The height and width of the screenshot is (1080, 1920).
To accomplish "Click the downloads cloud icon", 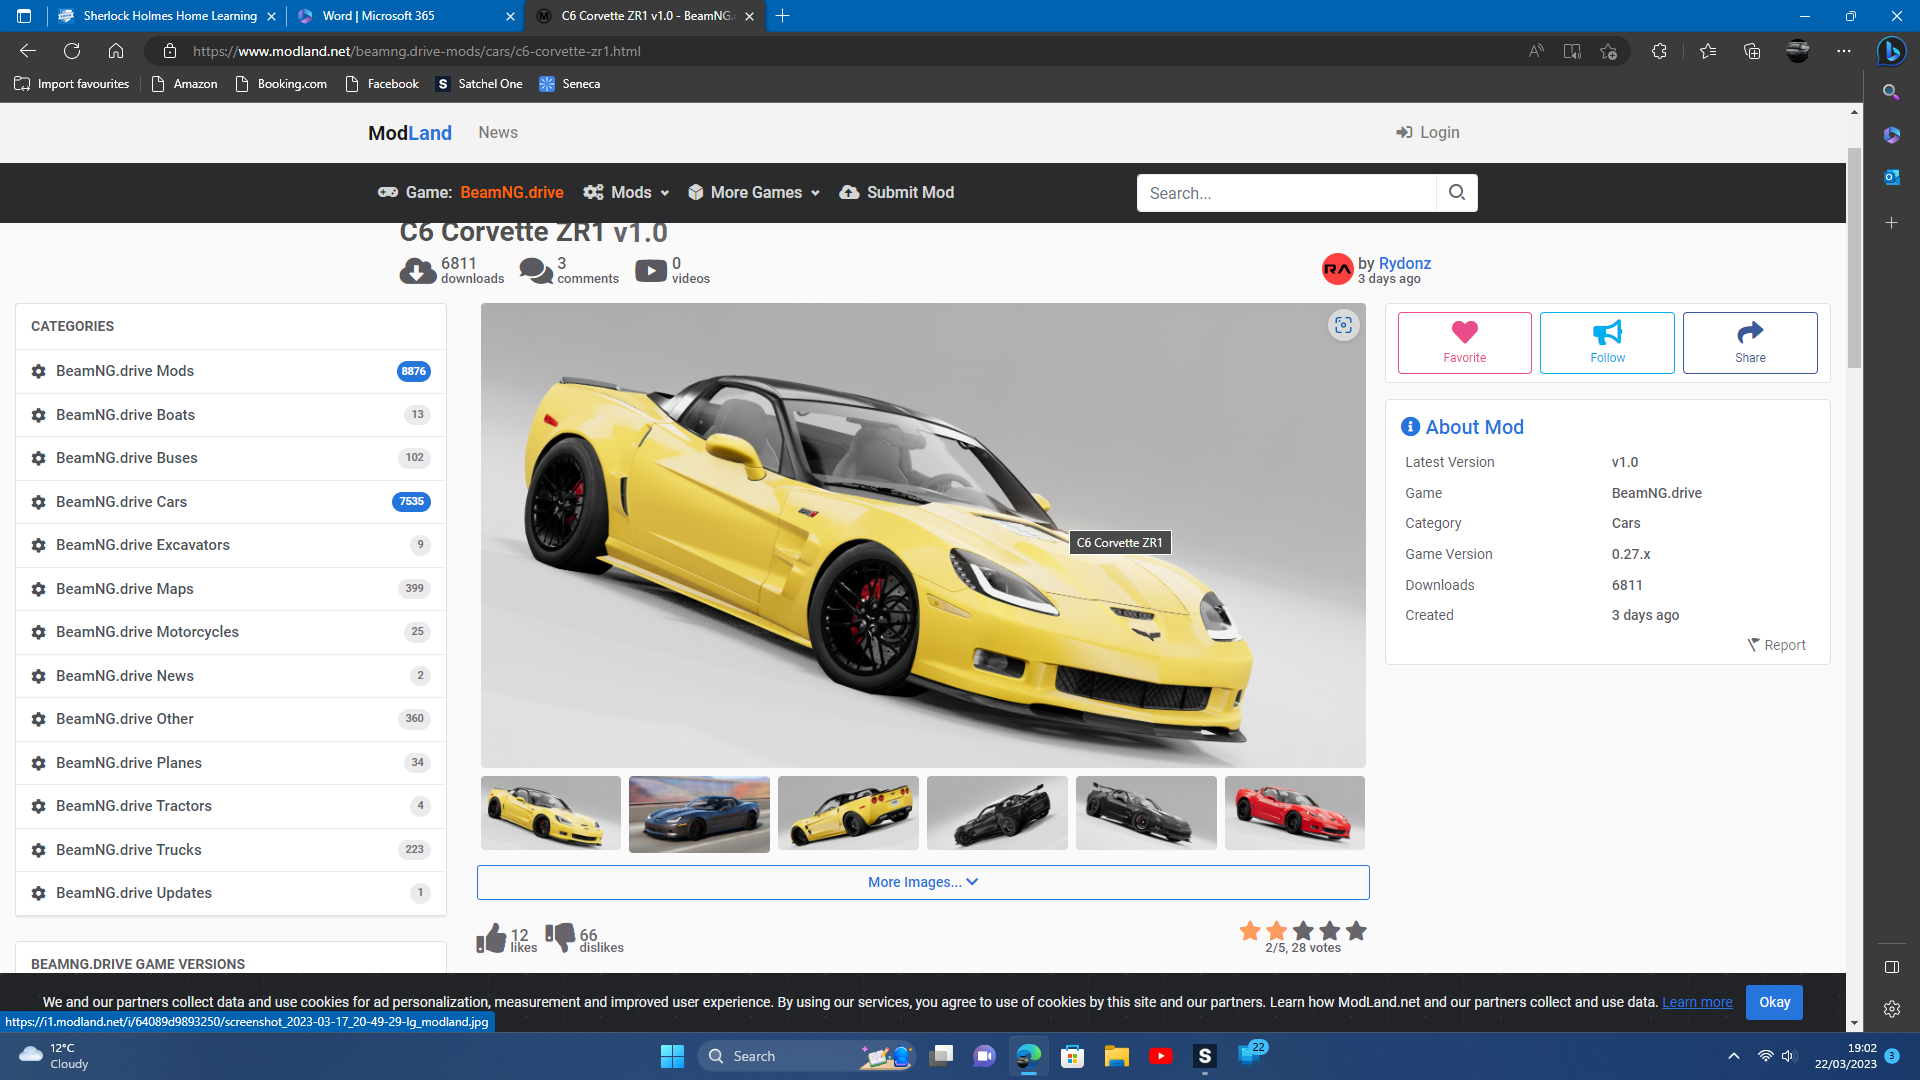I will pyautogui.click(x=417, y=271).
